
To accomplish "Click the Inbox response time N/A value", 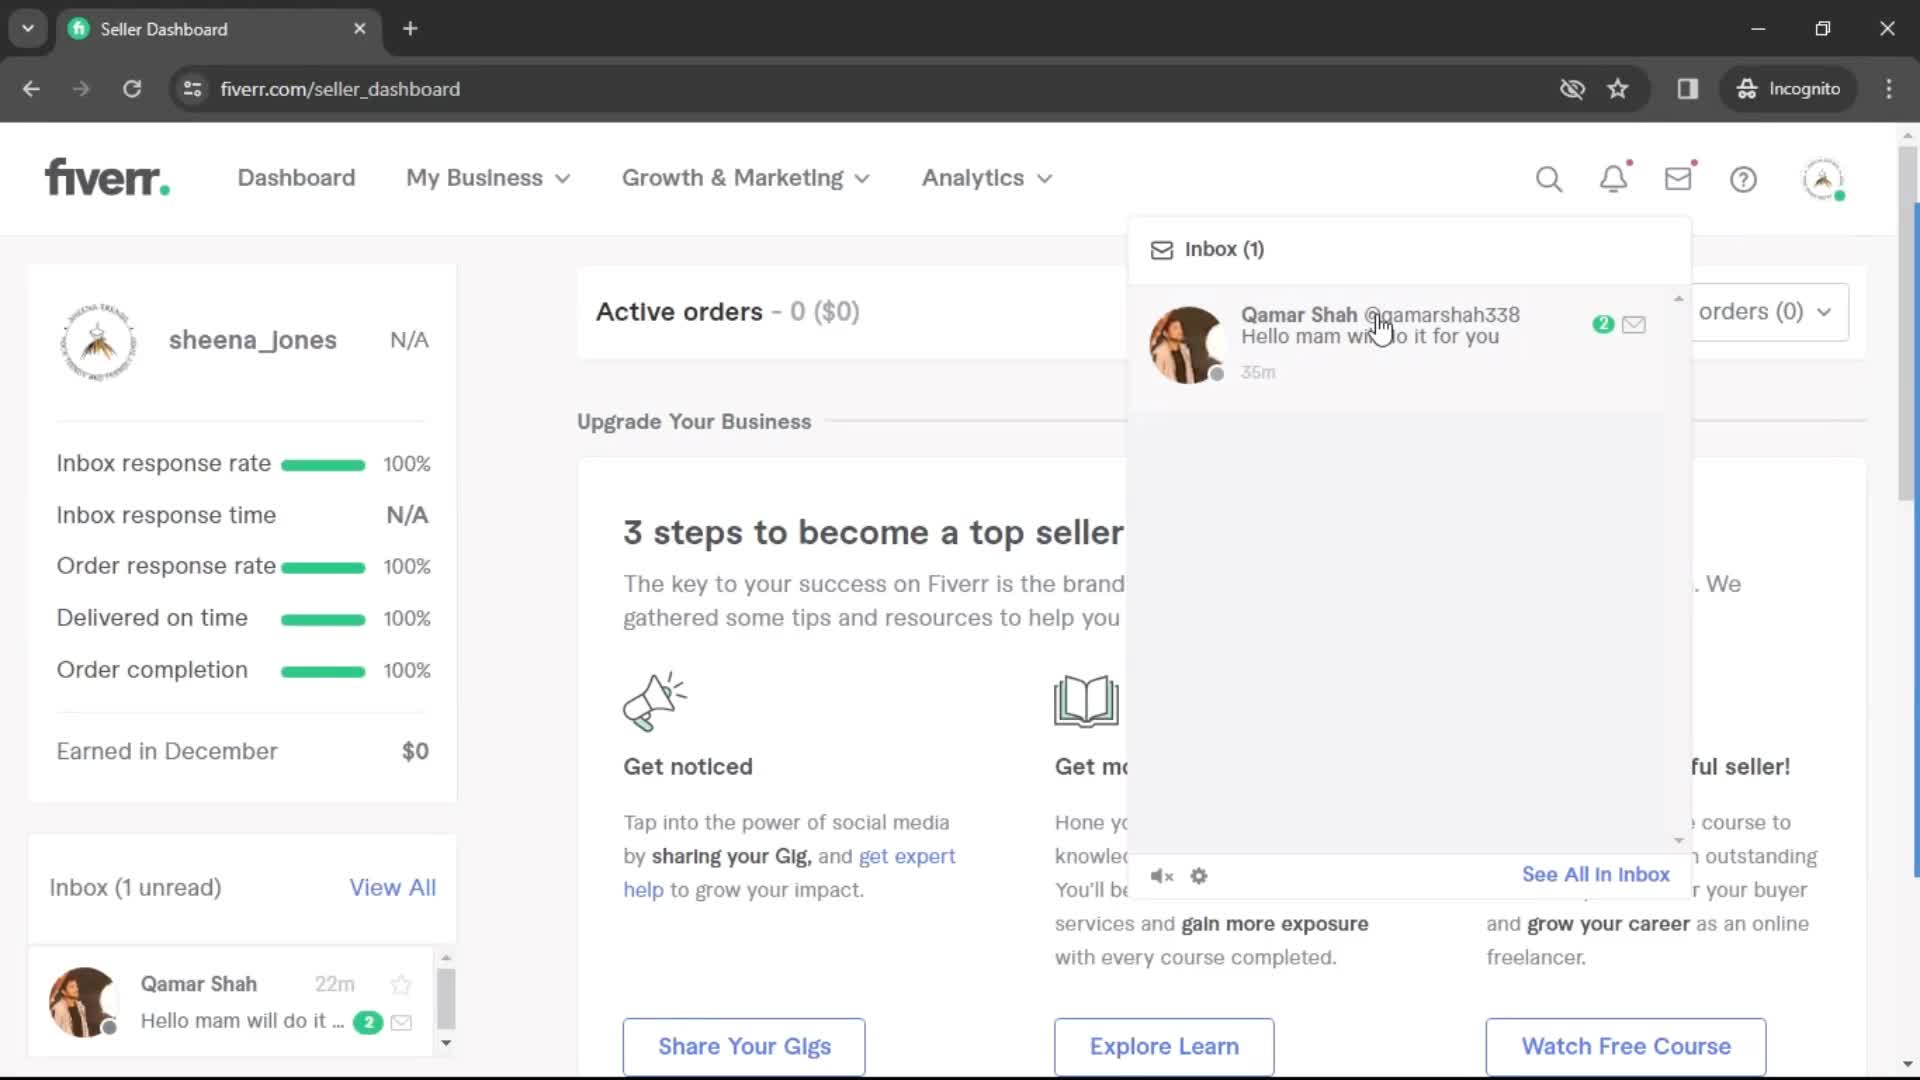I will point(407,516).
